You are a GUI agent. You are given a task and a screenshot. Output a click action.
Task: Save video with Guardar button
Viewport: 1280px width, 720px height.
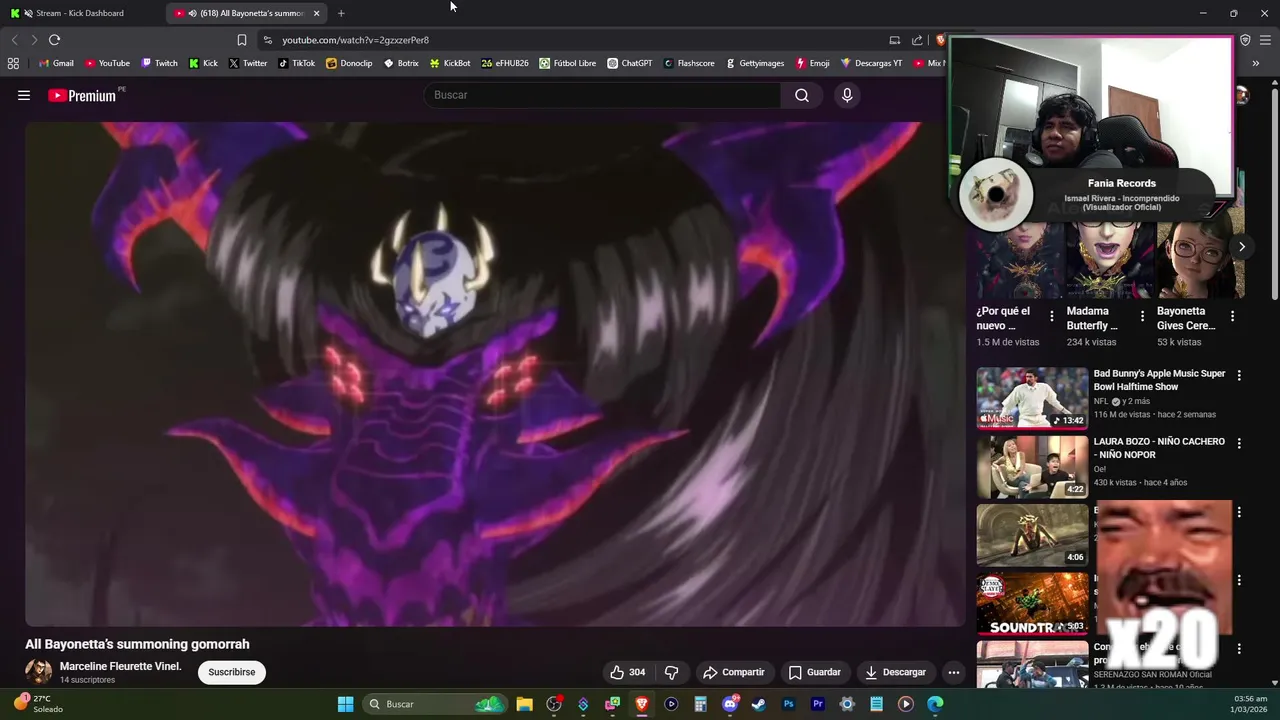(814, 672)
